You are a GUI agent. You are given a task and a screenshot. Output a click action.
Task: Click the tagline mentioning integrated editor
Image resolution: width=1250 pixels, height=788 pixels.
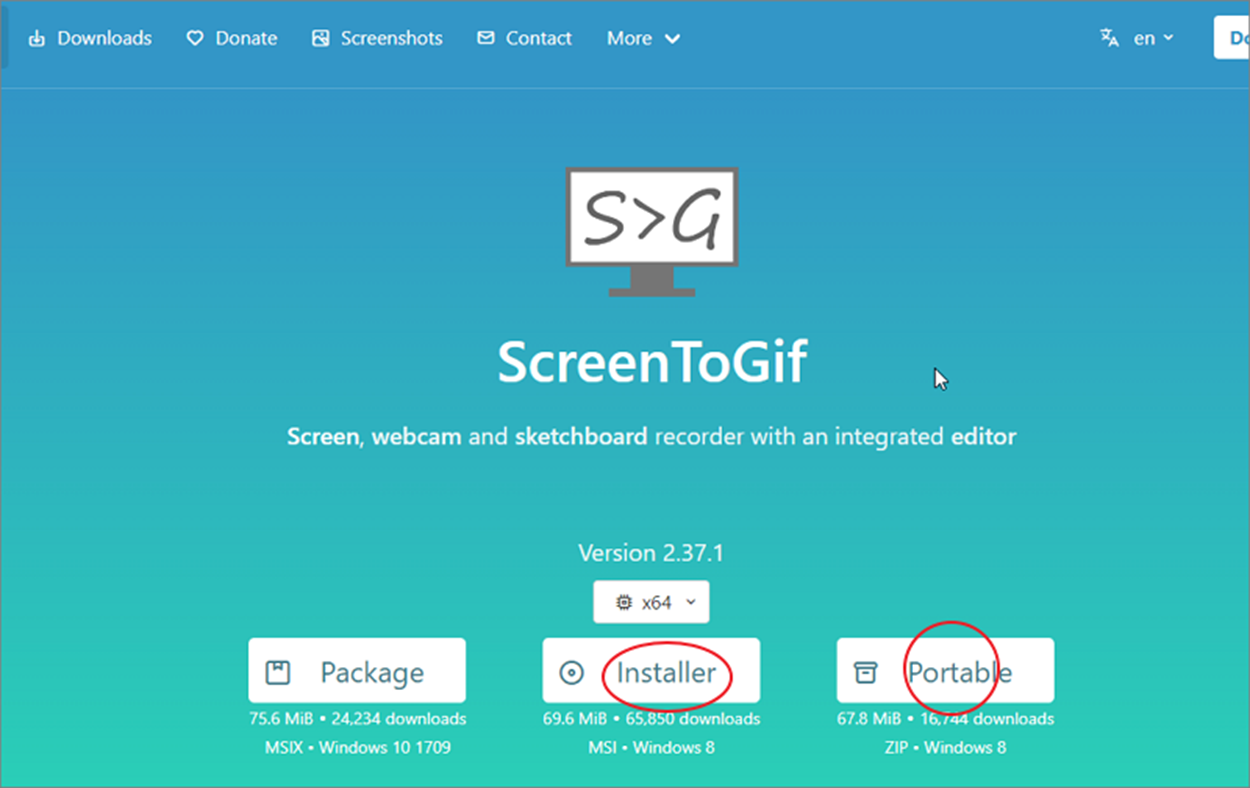(x=652, y=436)
